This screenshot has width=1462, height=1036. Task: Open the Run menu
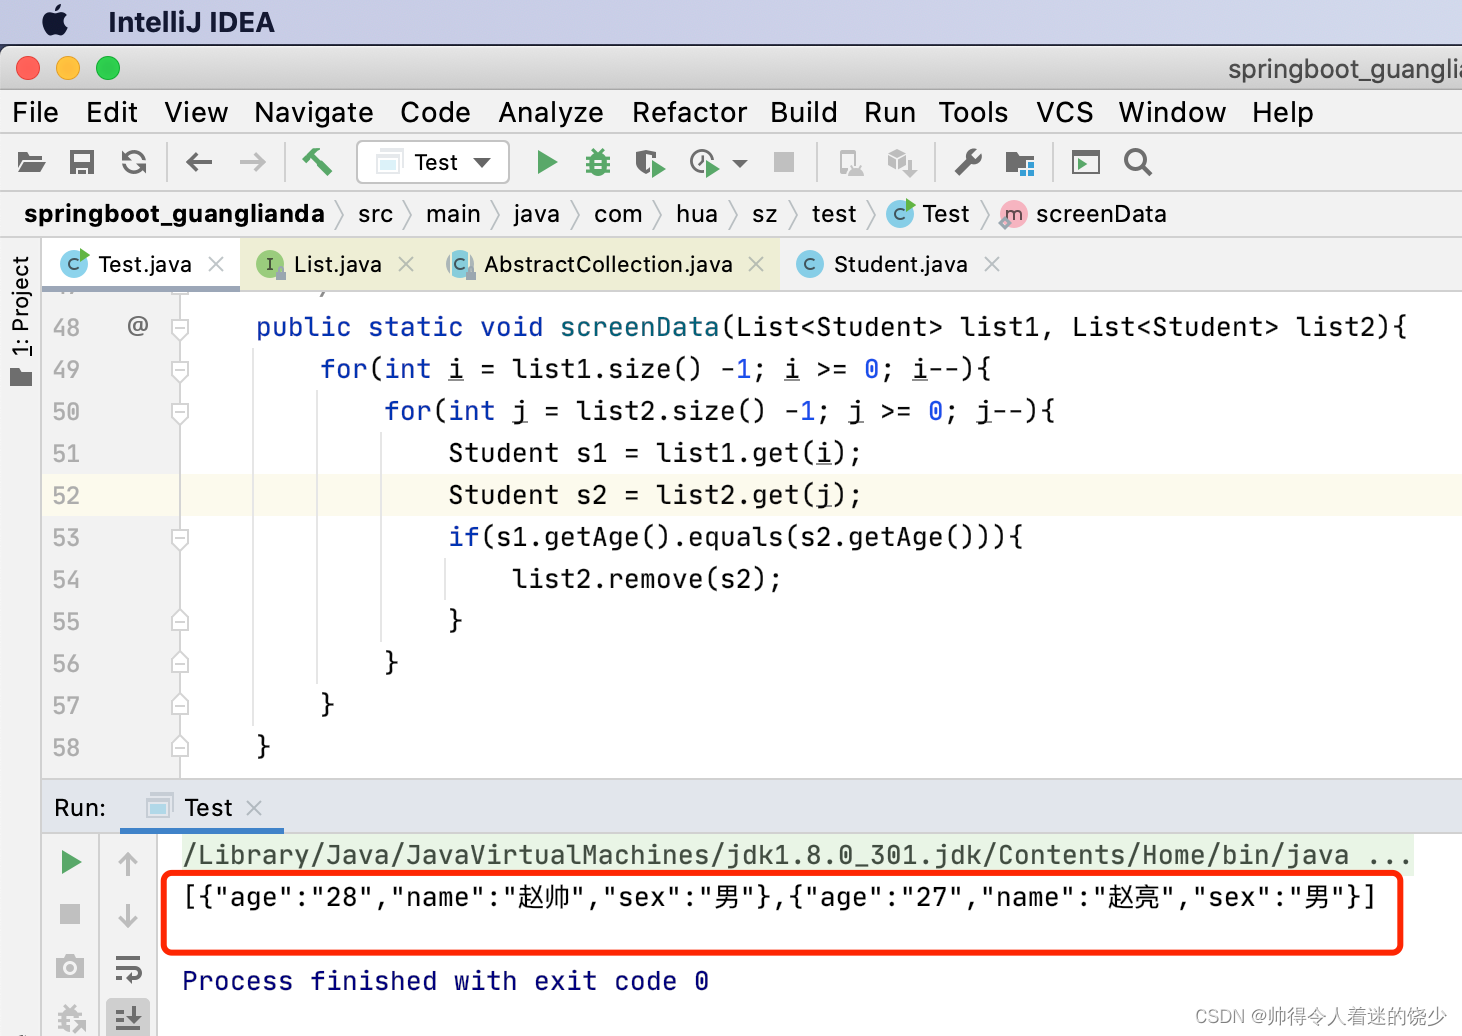(890, 112)
